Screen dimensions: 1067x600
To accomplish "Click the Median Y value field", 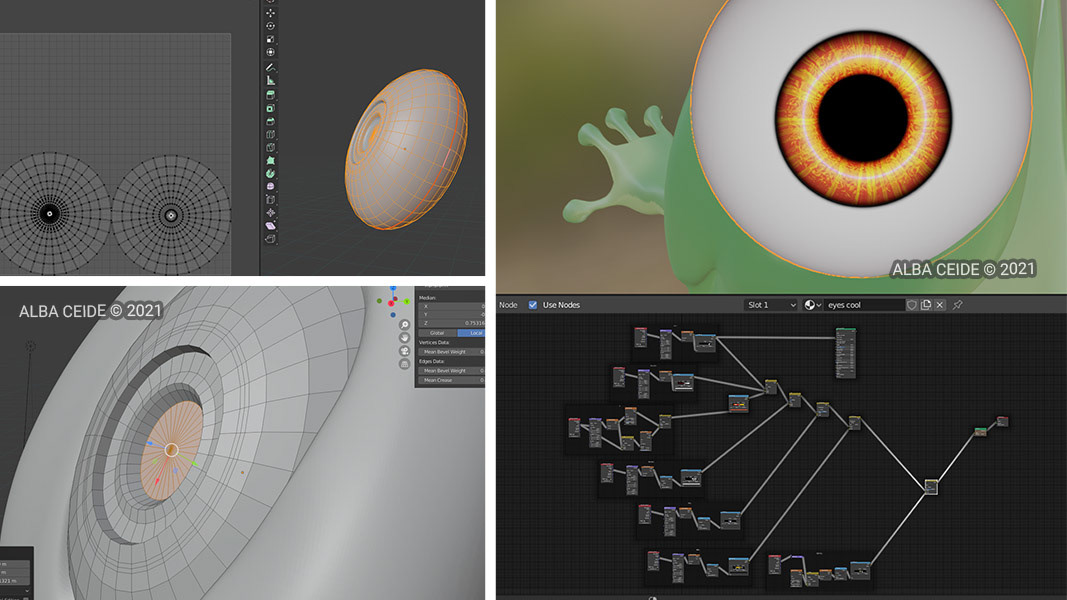I will click(452, 314).
